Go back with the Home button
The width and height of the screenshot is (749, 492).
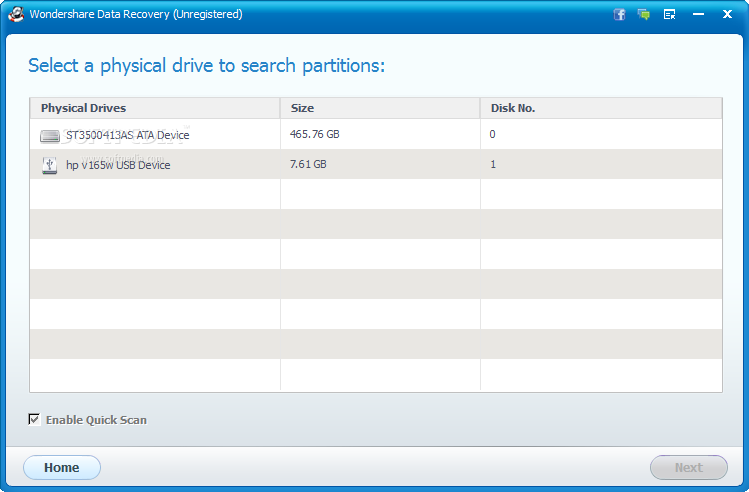pos(62,467)
